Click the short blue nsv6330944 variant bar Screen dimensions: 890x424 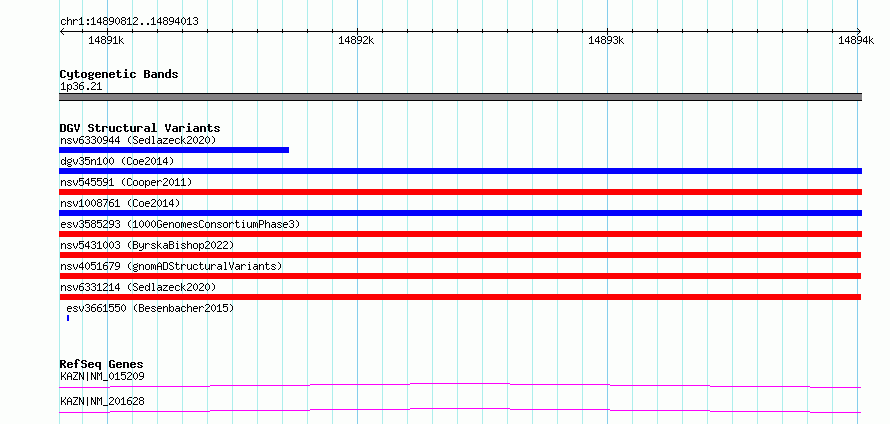174,150
